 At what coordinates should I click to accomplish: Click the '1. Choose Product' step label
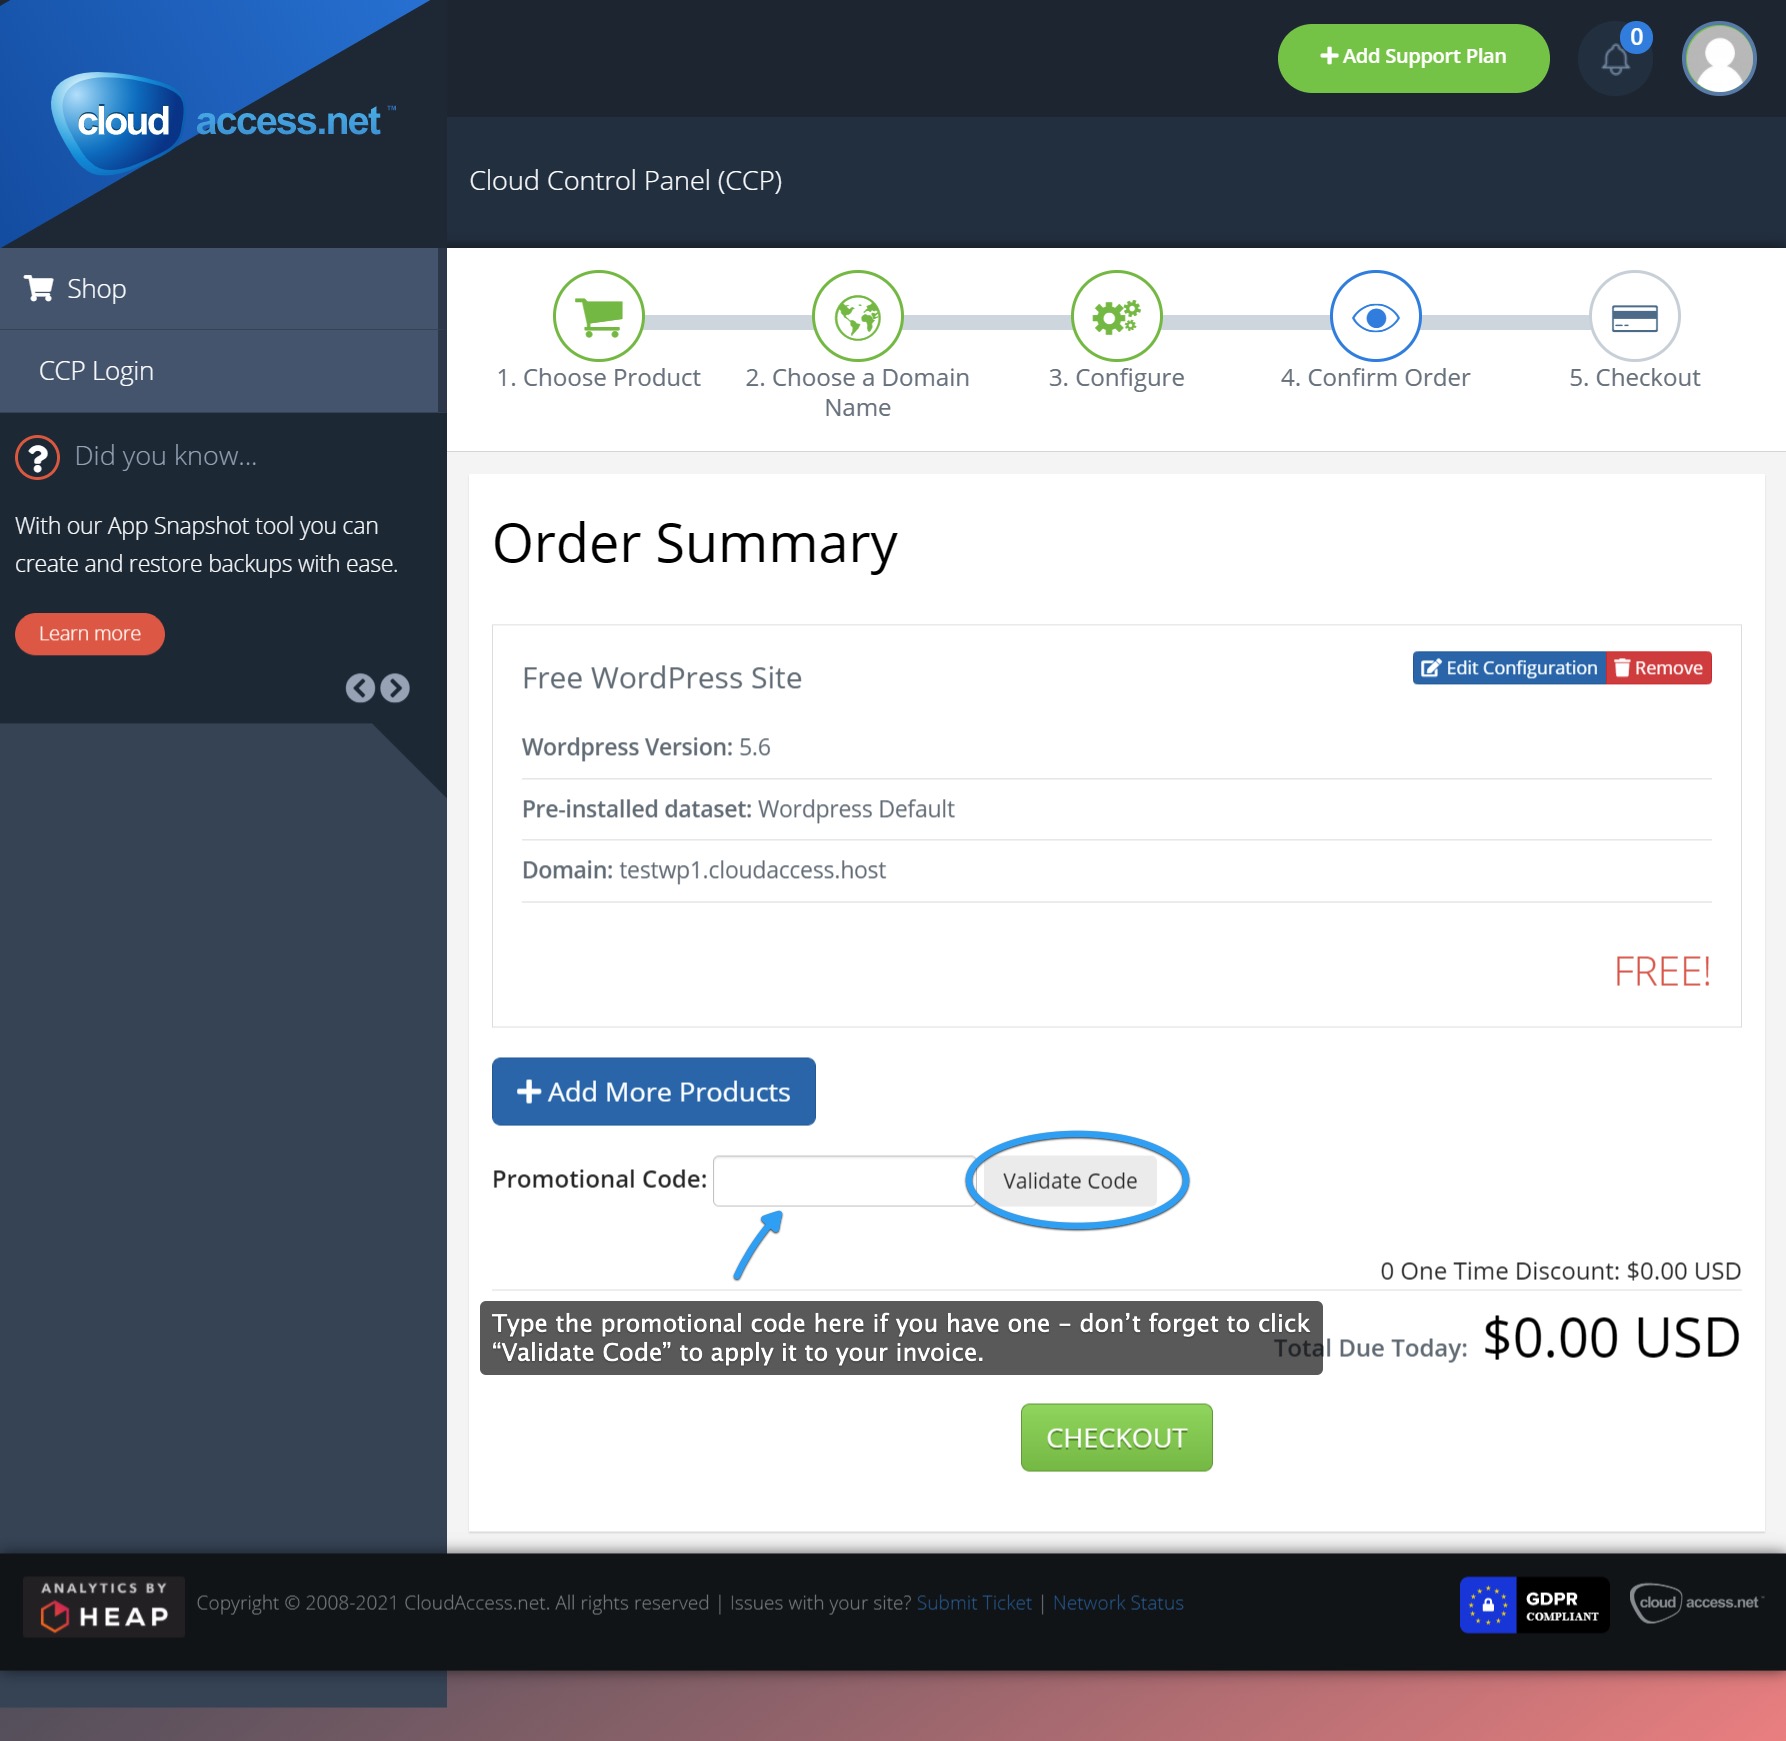click(x=599, y=378)
